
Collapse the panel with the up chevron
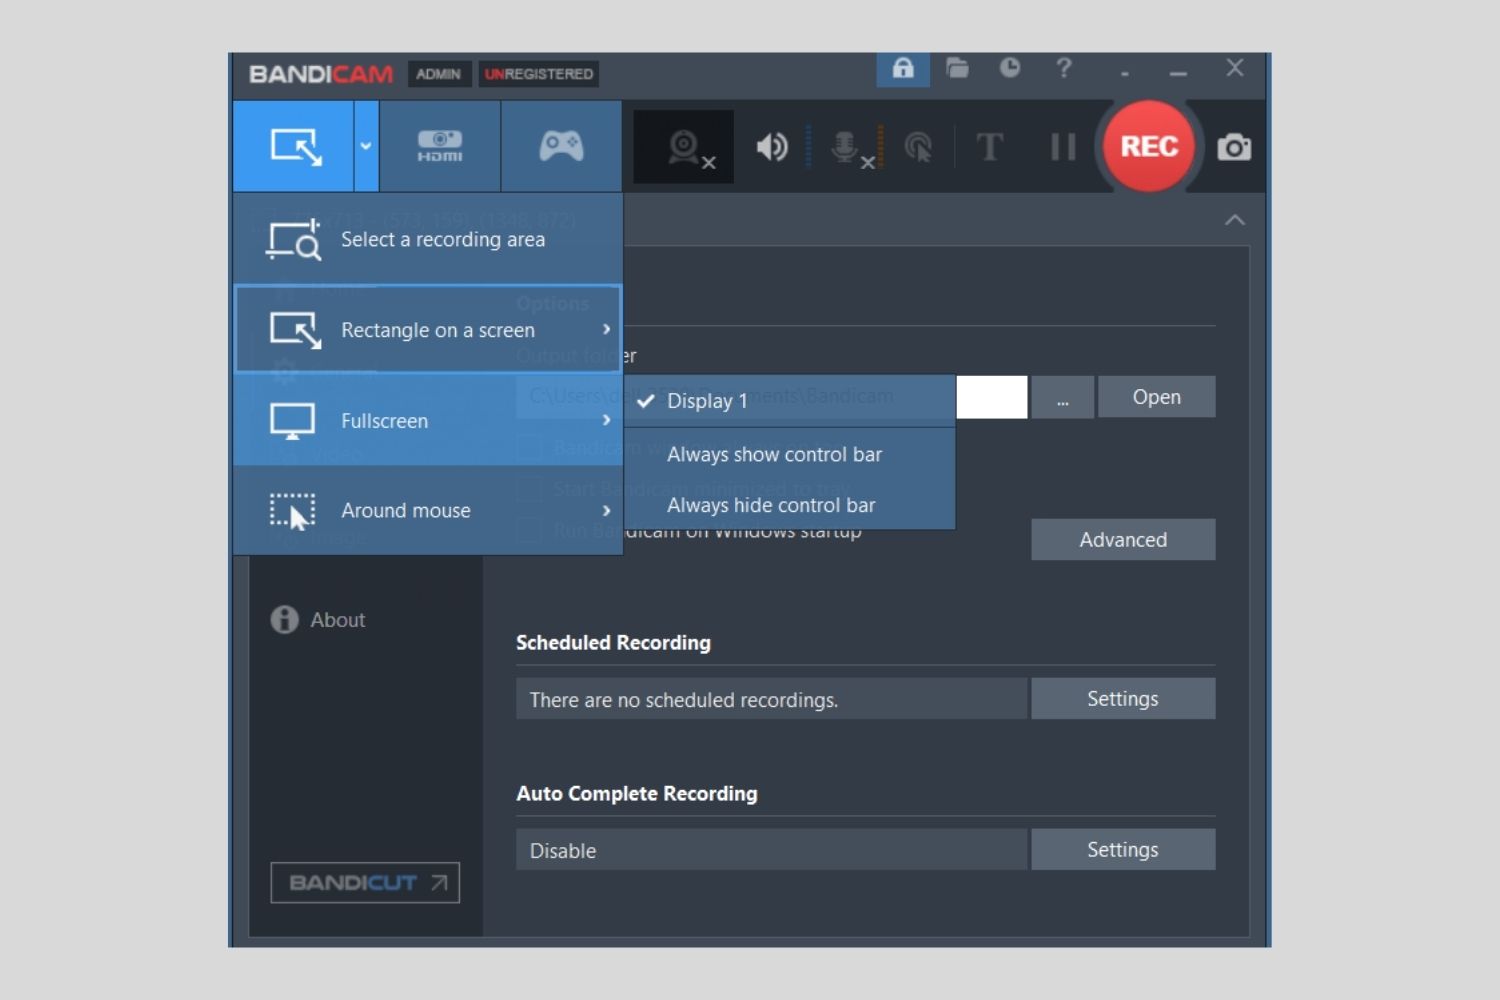(1235, 220)
